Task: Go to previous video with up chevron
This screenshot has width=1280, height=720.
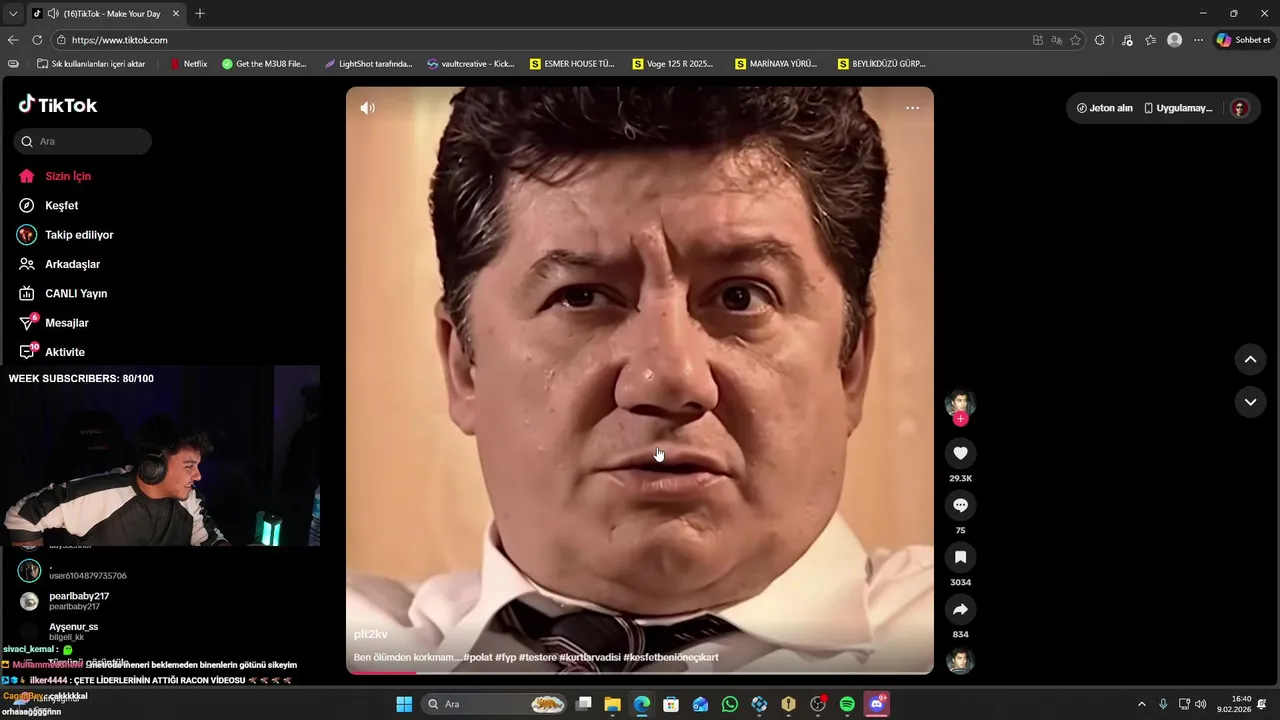Action: pyautogui.click(x=1250, y=359)
